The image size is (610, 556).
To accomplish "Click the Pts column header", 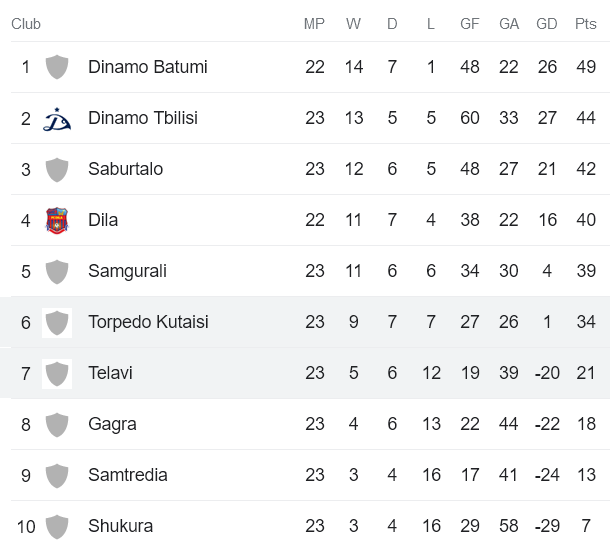I will (x=586, y=24).
